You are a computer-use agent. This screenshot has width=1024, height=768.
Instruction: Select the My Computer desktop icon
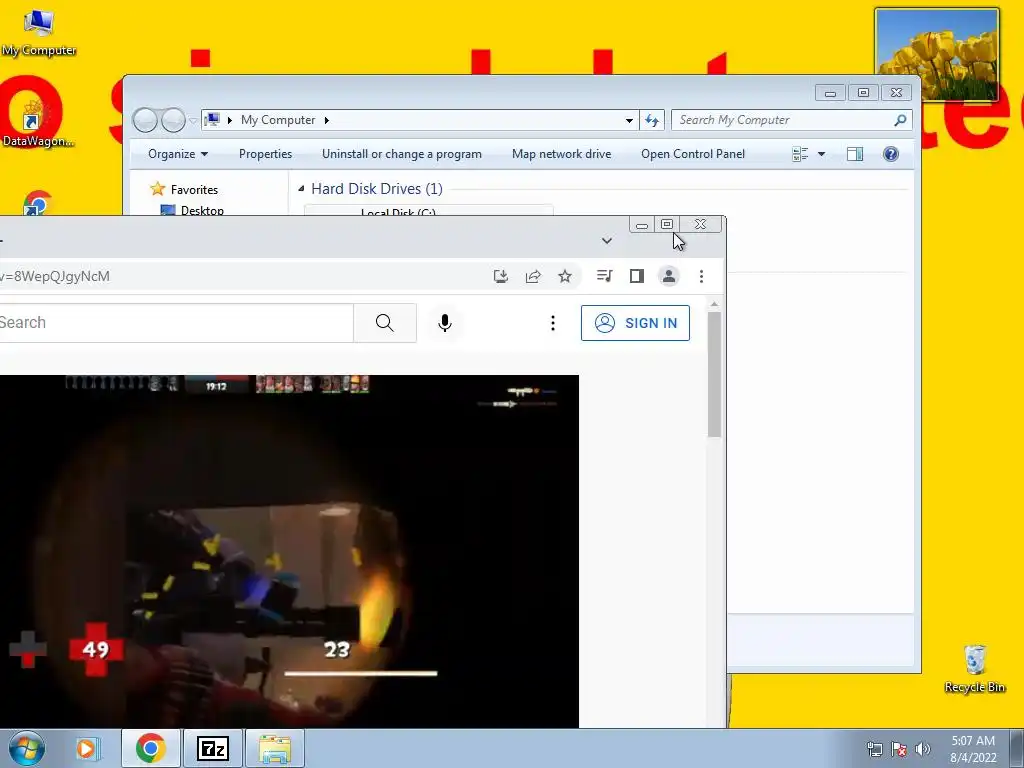39,33
